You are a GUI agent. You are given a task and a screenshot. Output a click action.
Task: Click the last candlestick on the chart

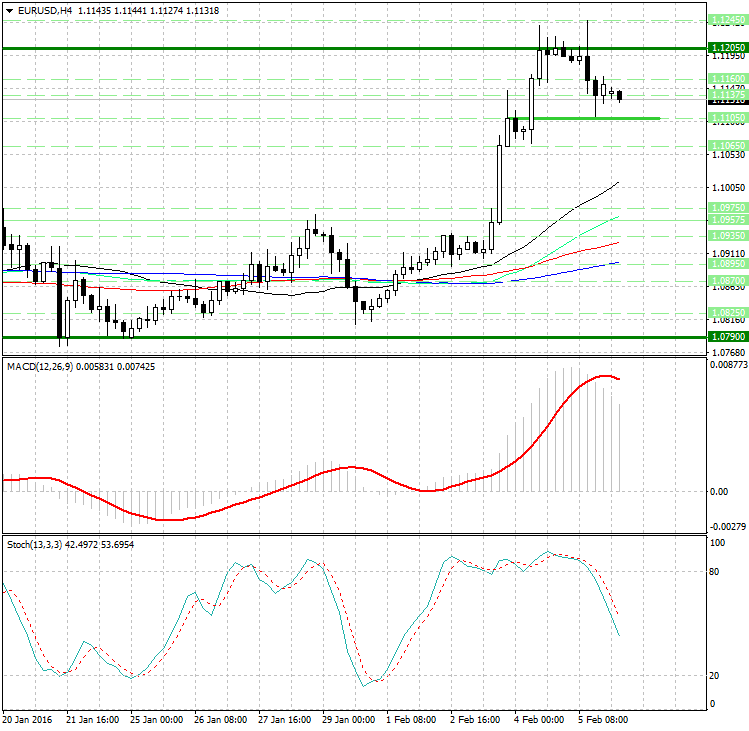pos(620,96)
